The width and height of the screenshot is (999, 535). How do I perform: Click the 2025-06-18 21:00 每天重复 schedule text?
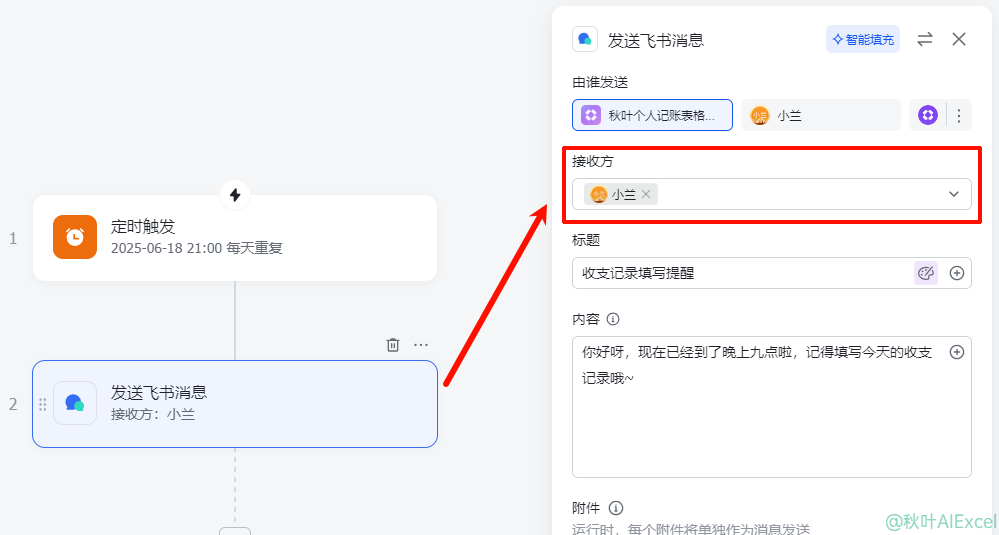(197, 248)
